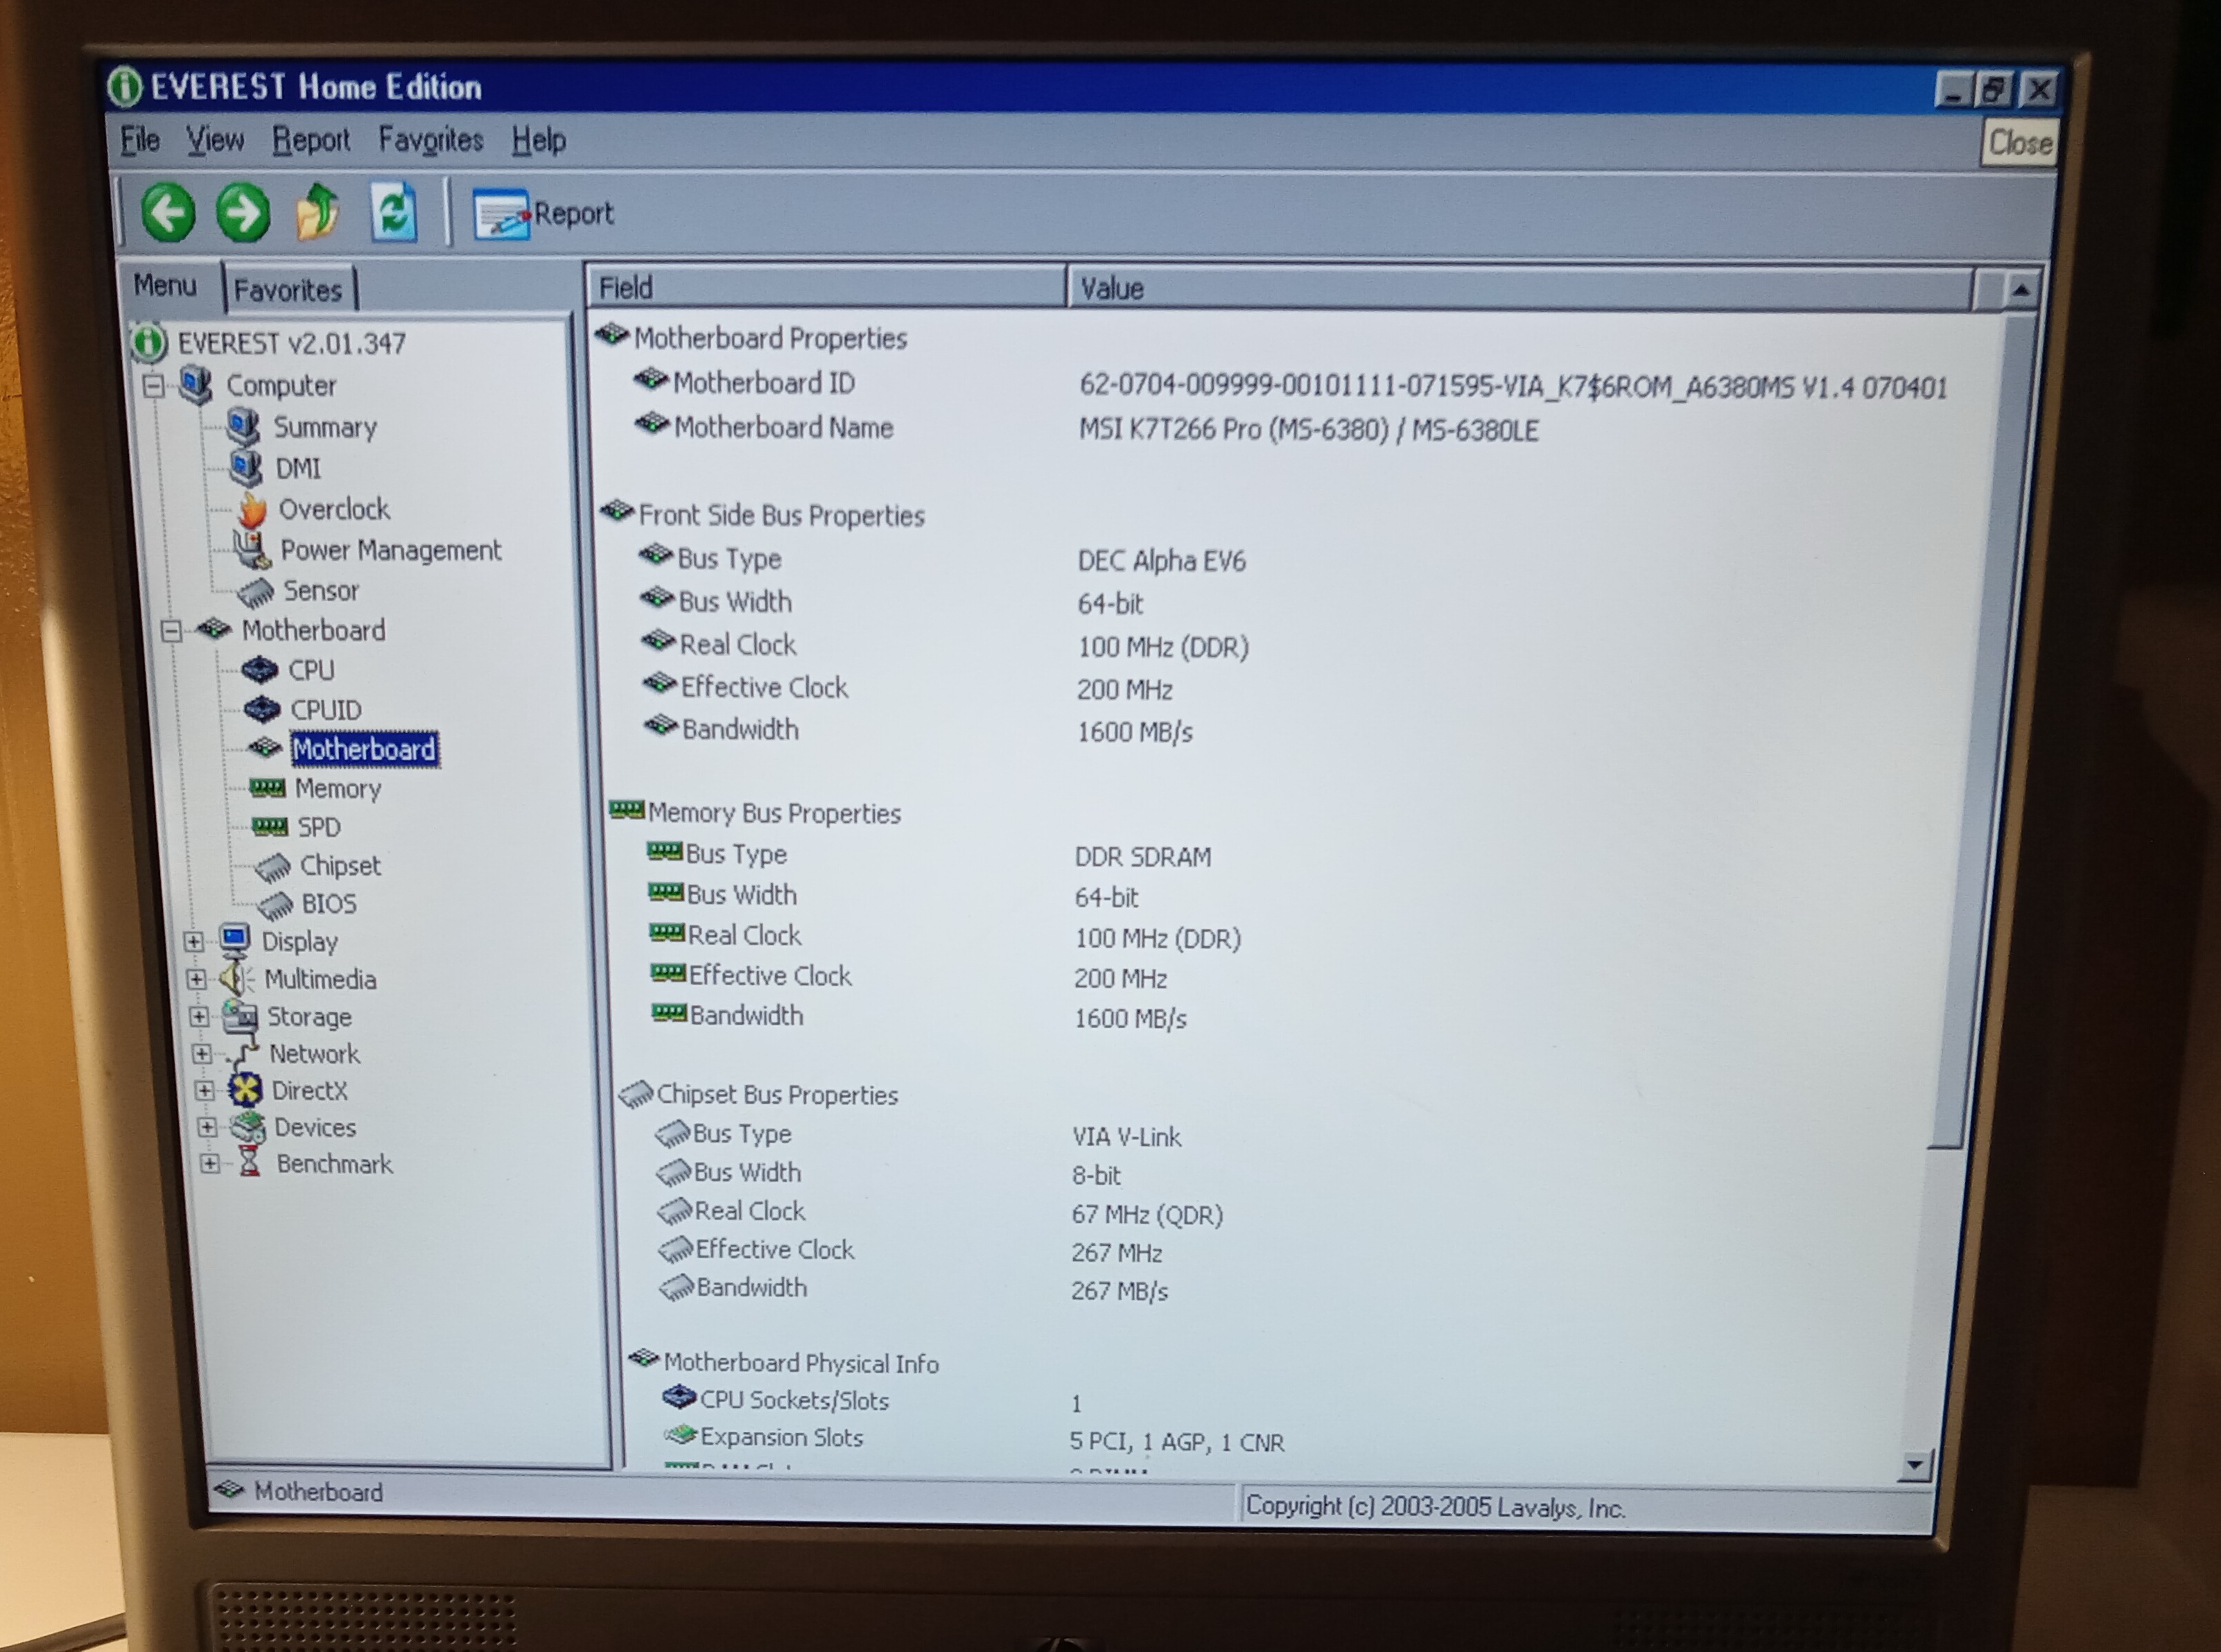Click the Up level folder icon
Viewport: 2221px width, 1652px height.
coord(318,212)
